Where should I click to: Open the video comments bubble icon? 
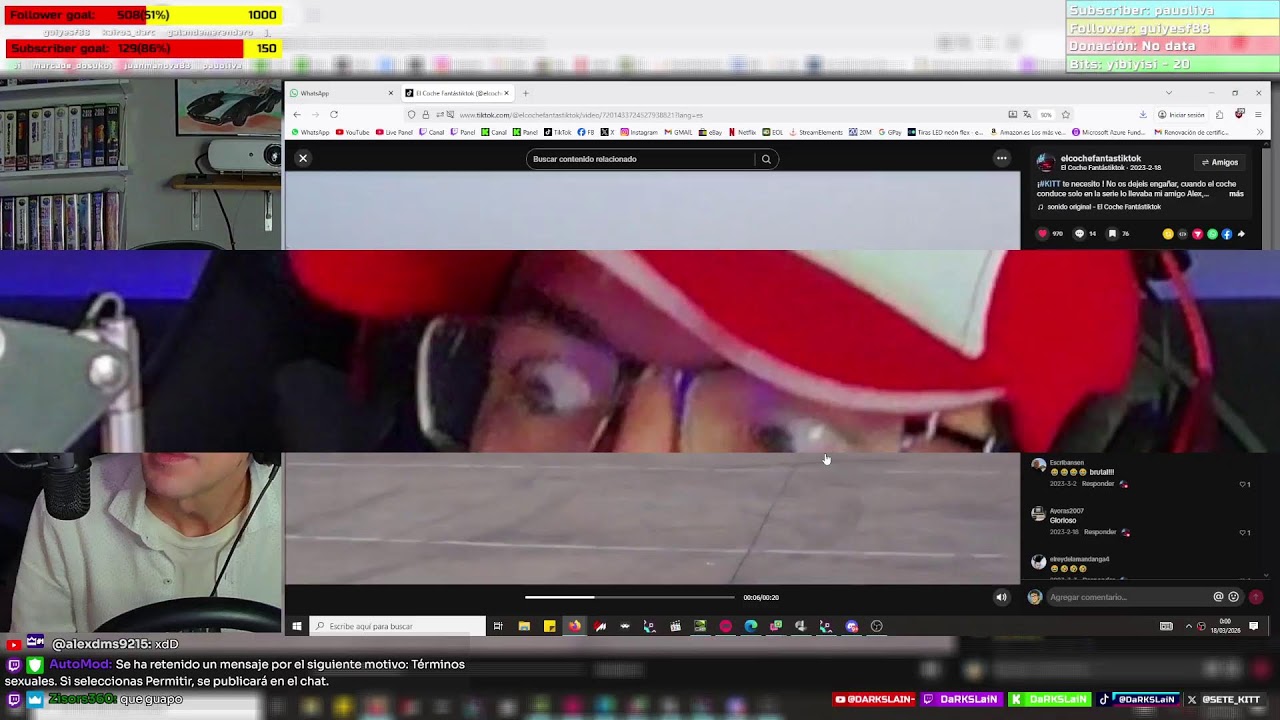(1079, 234)
